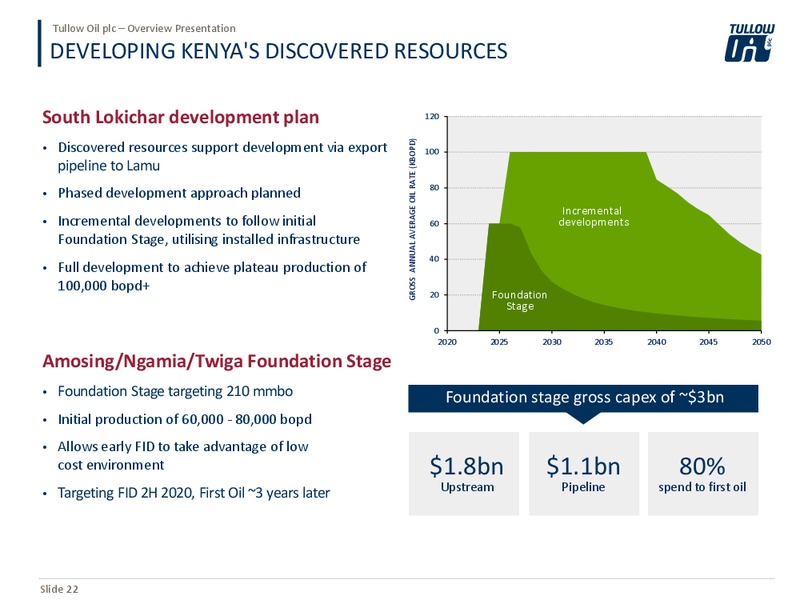Select the bullet about export pipeline to Lamu
800x600 pixels.
222,157
